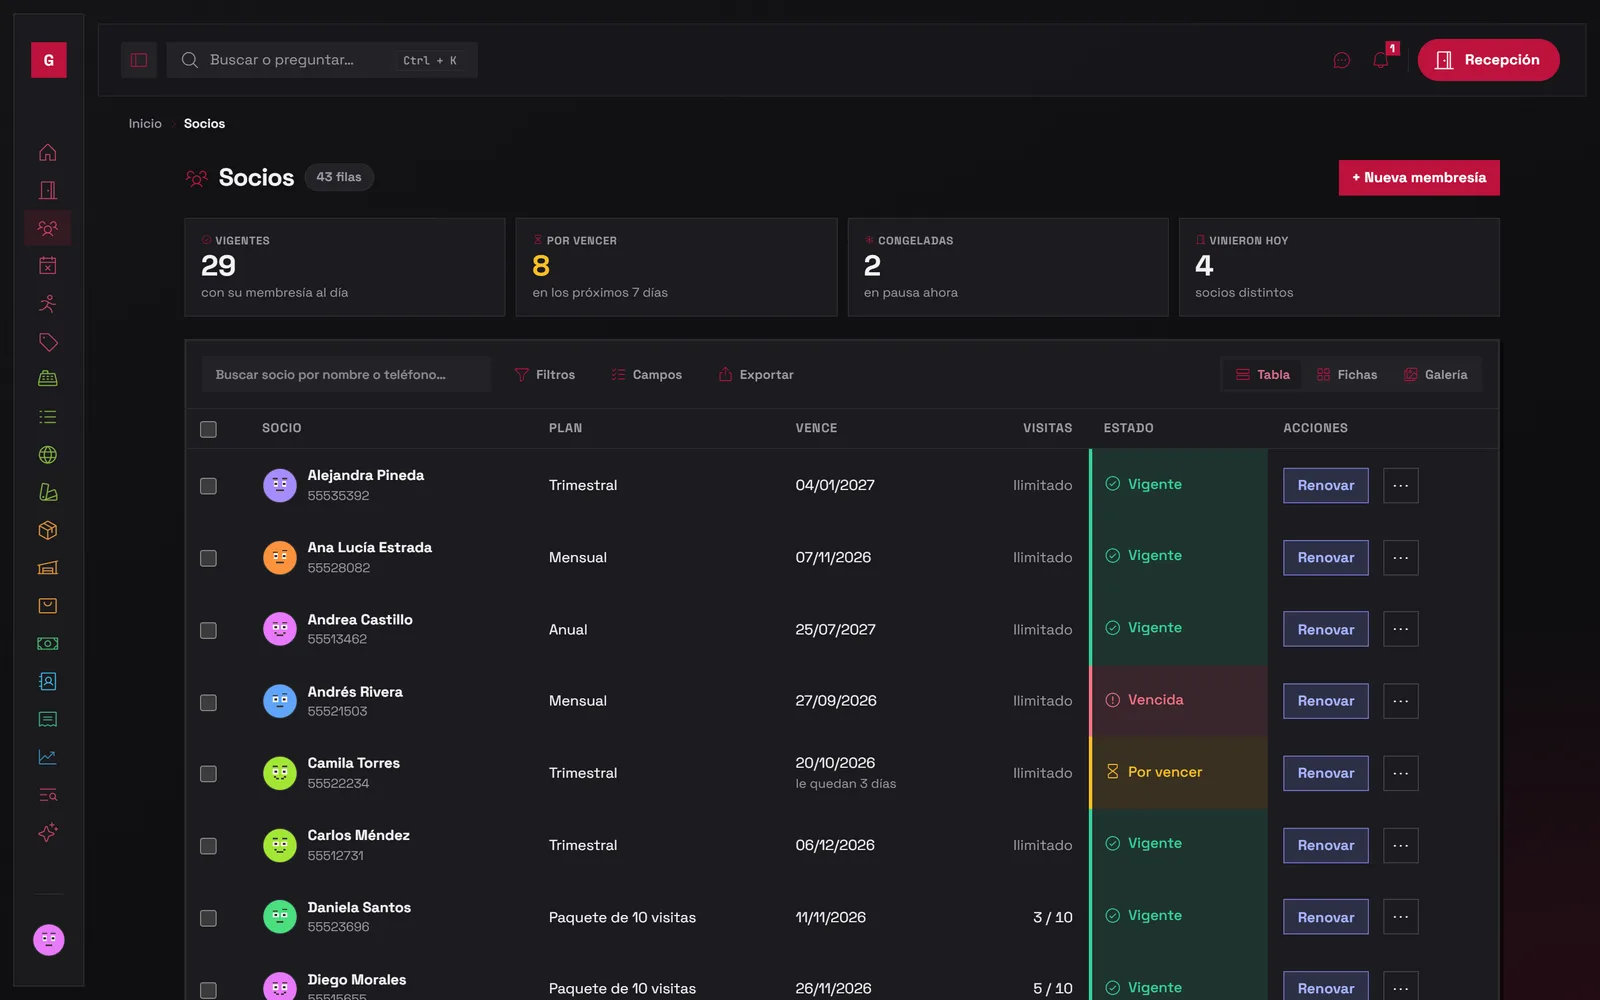Sort the table by the Vence column
The height and width of the screenshot is (1000, 1600).
(816, 428)
